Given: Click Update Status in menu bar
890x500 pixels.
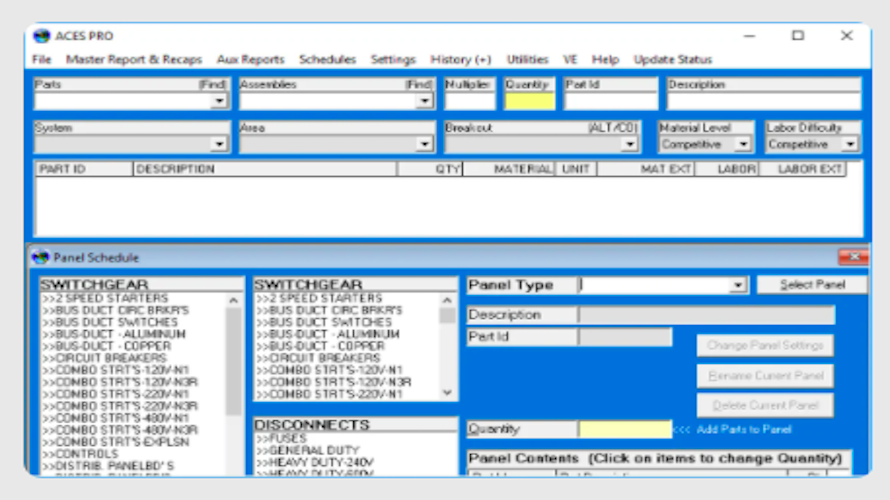Looking at the screenshot, I should click(x=673, y=59).
